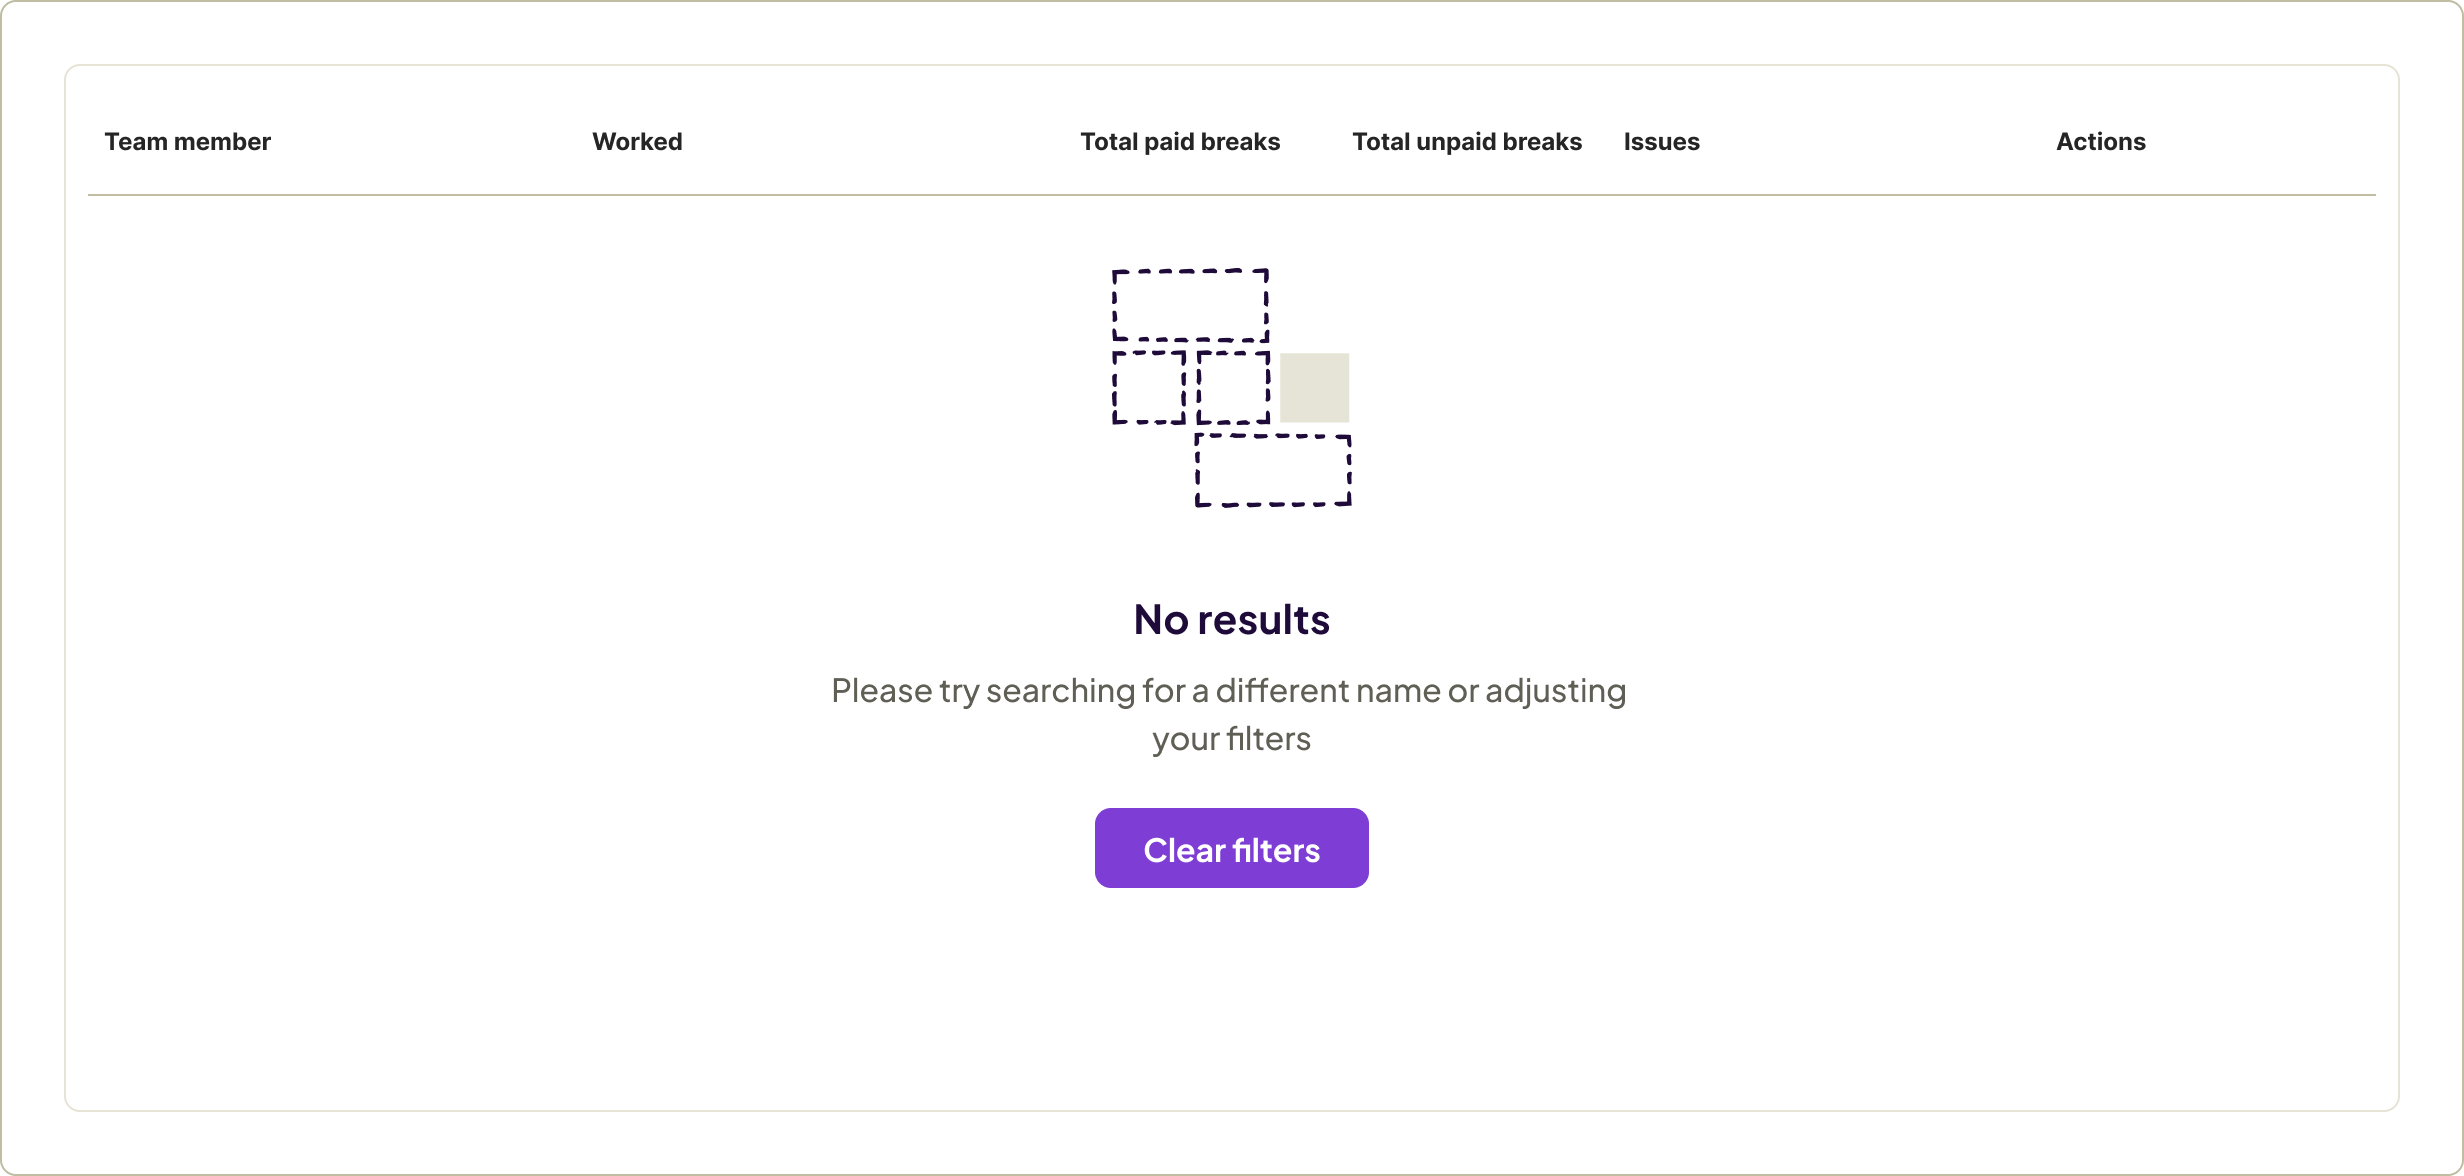Click the No results empty-state graphic
The image size is (2464, 1176).
tap(1230, 390)
